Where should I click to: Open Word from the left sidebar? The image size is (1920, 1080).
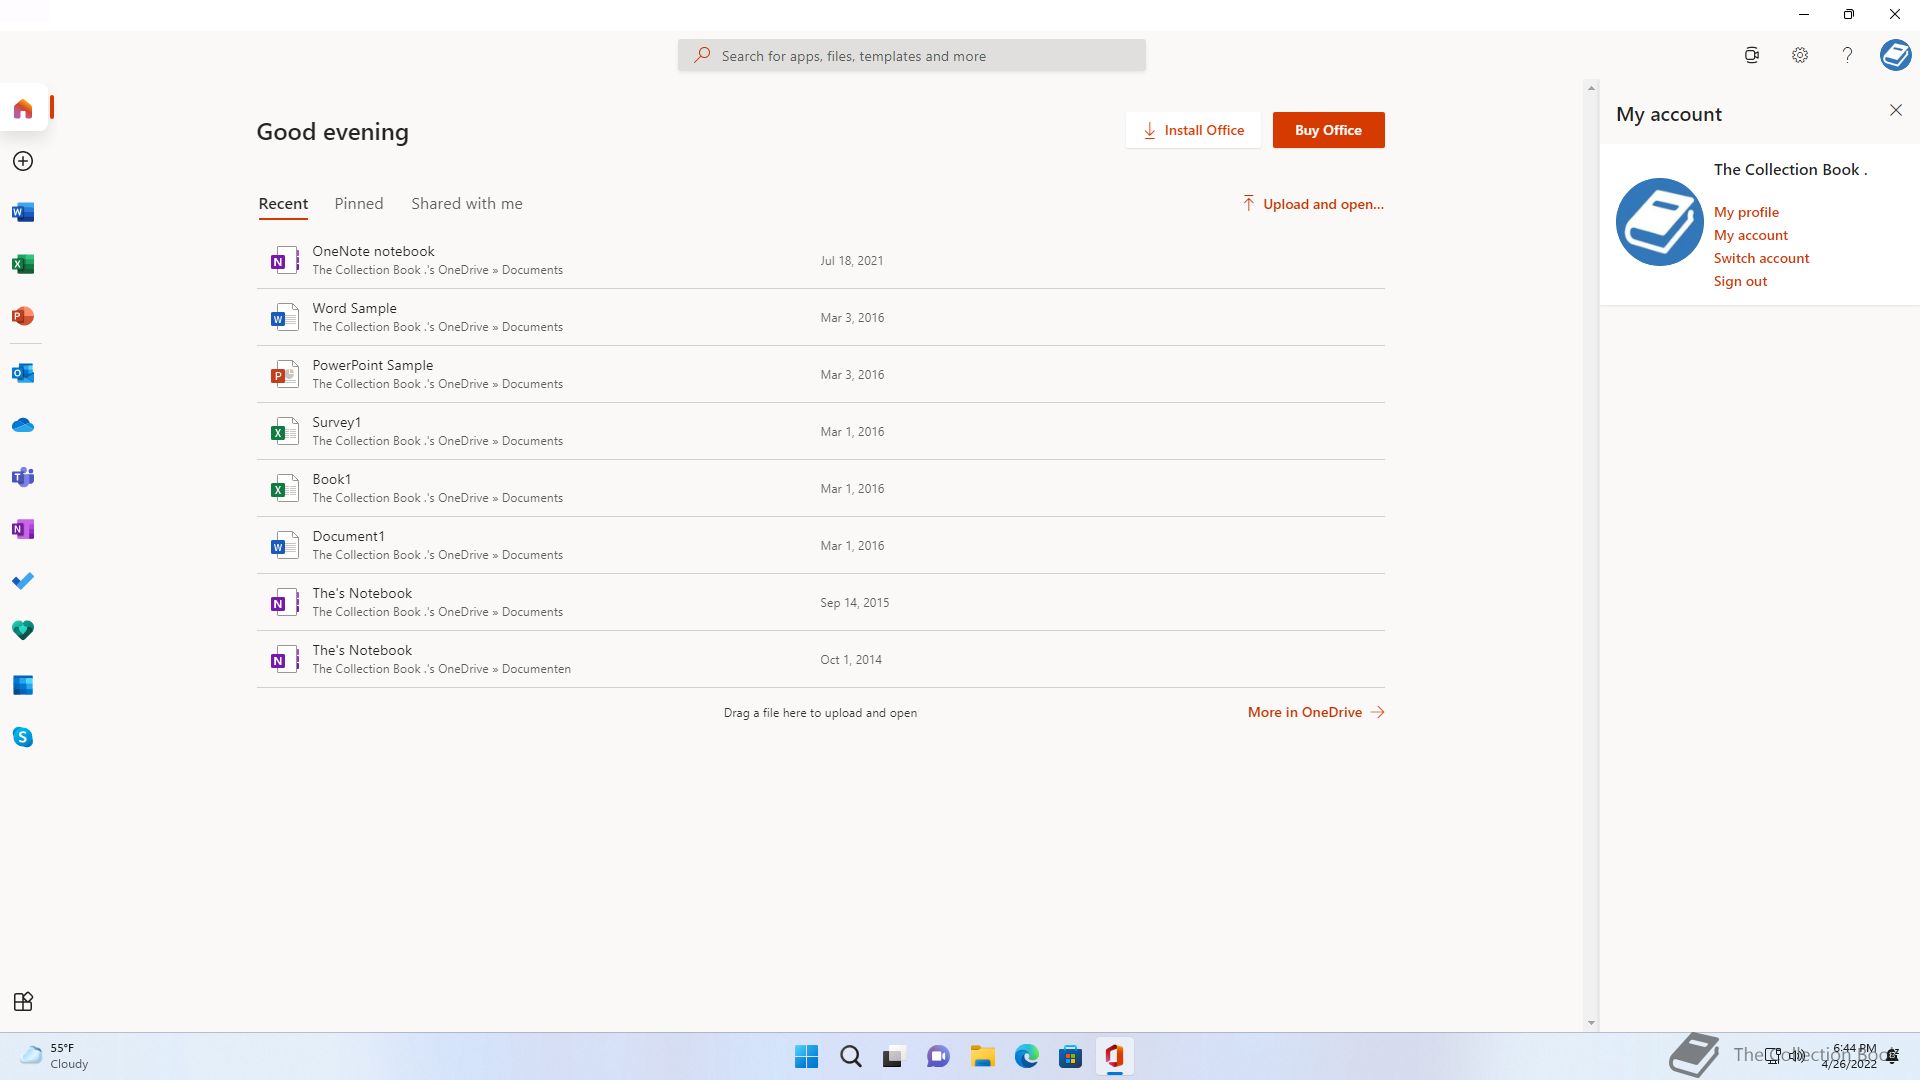pyautogui.click(x=23, y=212)
